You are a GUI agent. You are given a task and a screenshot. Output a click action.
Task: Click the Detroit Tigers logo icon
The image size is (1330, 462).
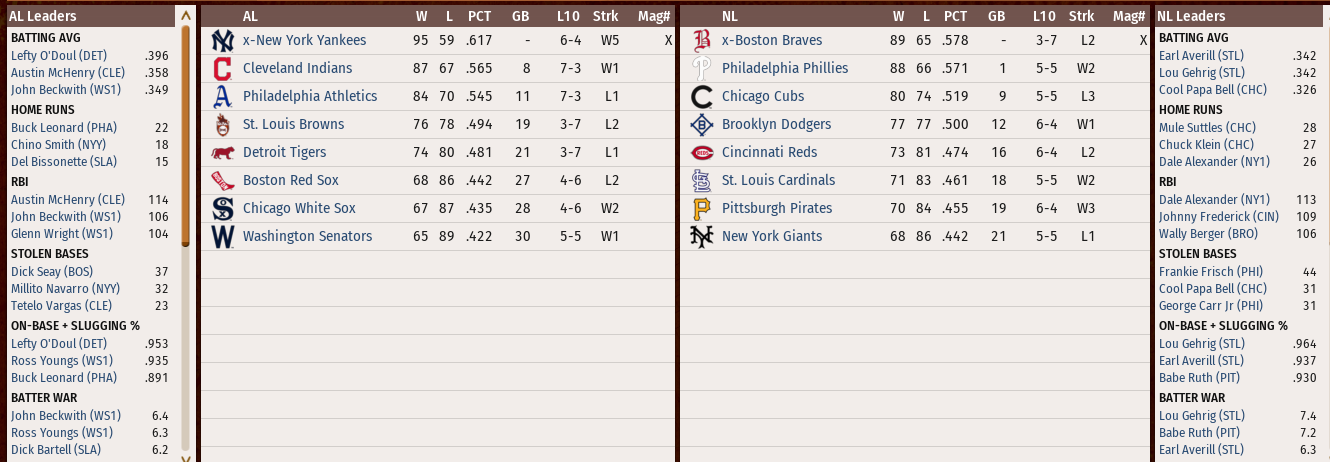coord(222,153)
